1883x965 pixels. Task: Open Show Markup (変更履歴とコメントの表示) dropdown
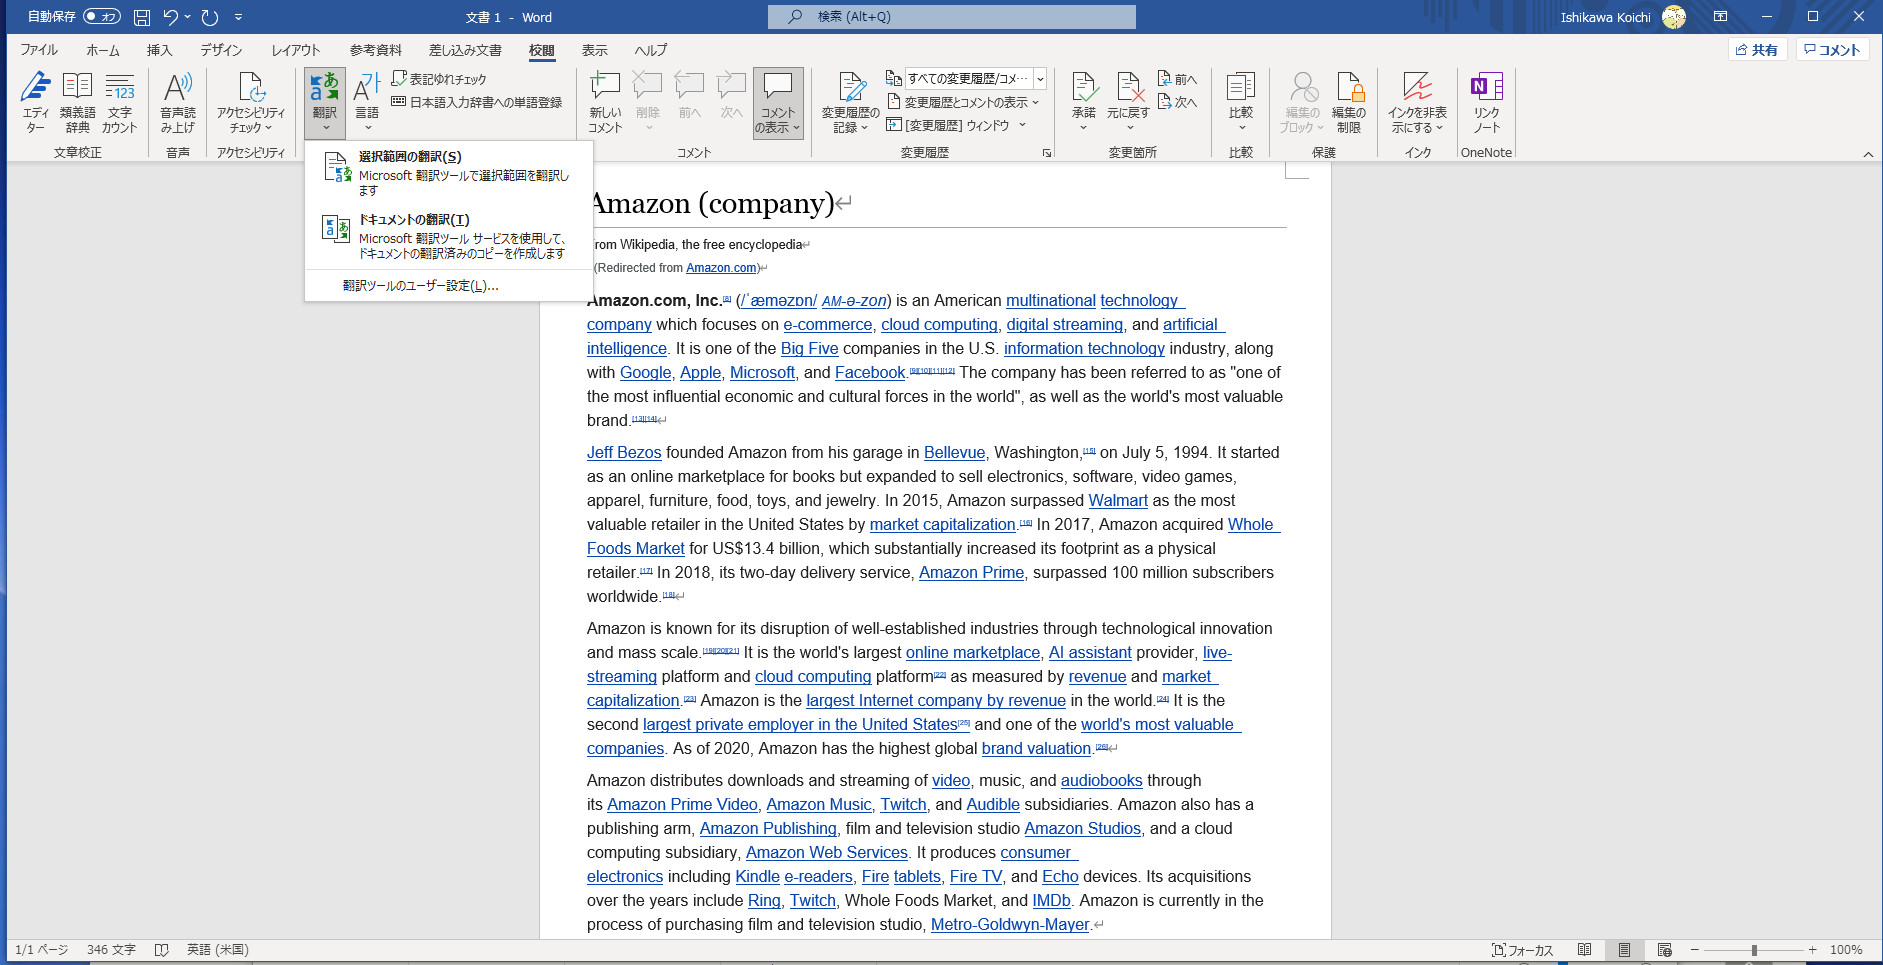(x=963, y=102)
